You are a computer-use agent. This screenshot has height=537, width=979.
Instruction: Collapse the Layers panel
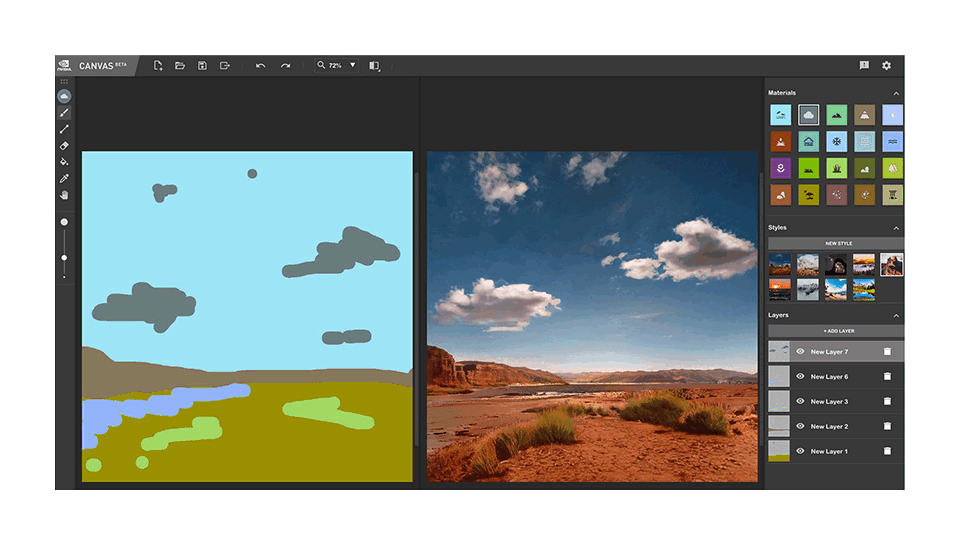(897, 315)
